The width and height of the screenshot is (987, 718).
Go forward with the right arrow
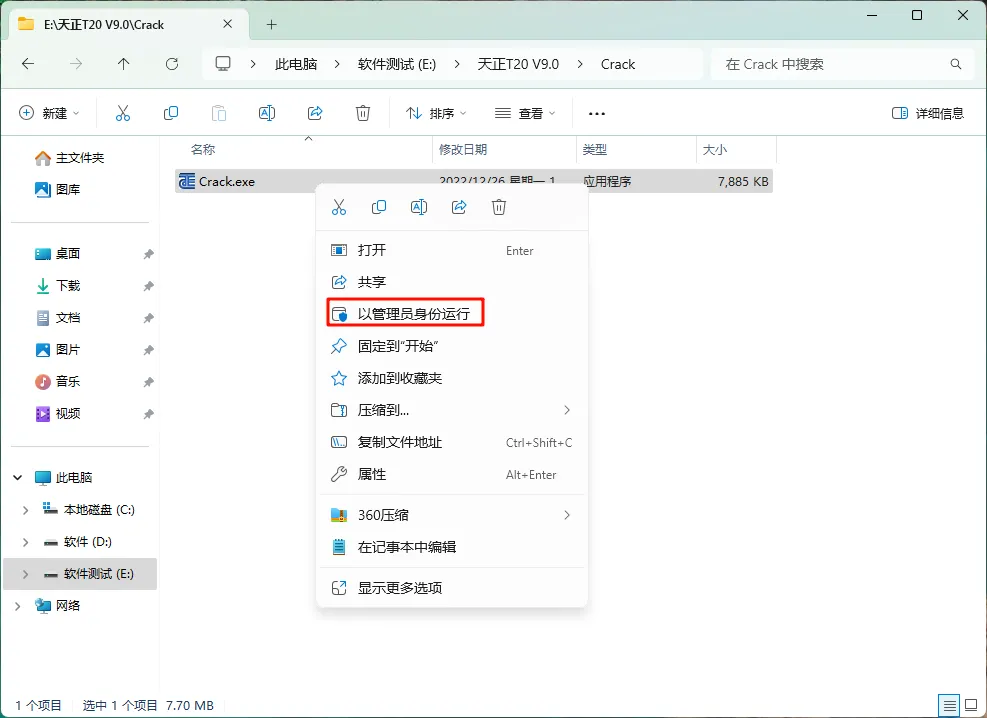coord(76,64)
